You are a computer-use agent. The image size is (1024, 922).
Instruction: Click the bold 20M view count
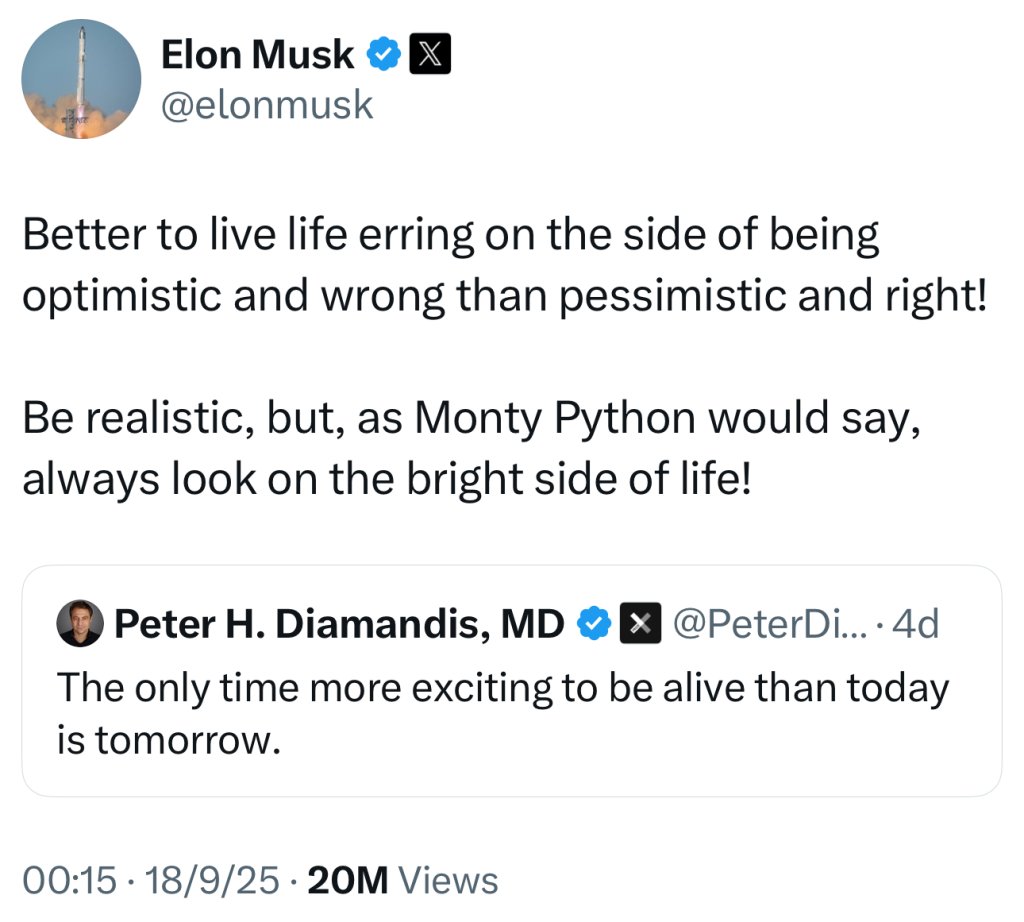click(x=347, y=880)
